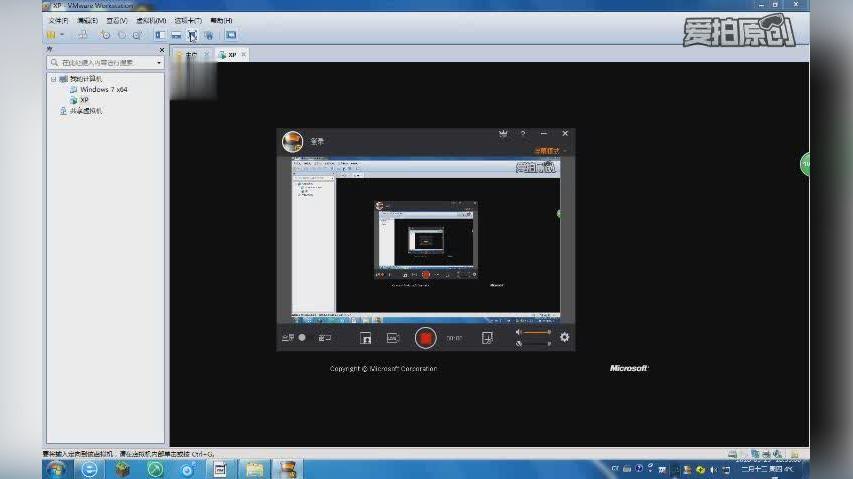
Task: Open the 选项卡(T) menu
Action: 188,21
